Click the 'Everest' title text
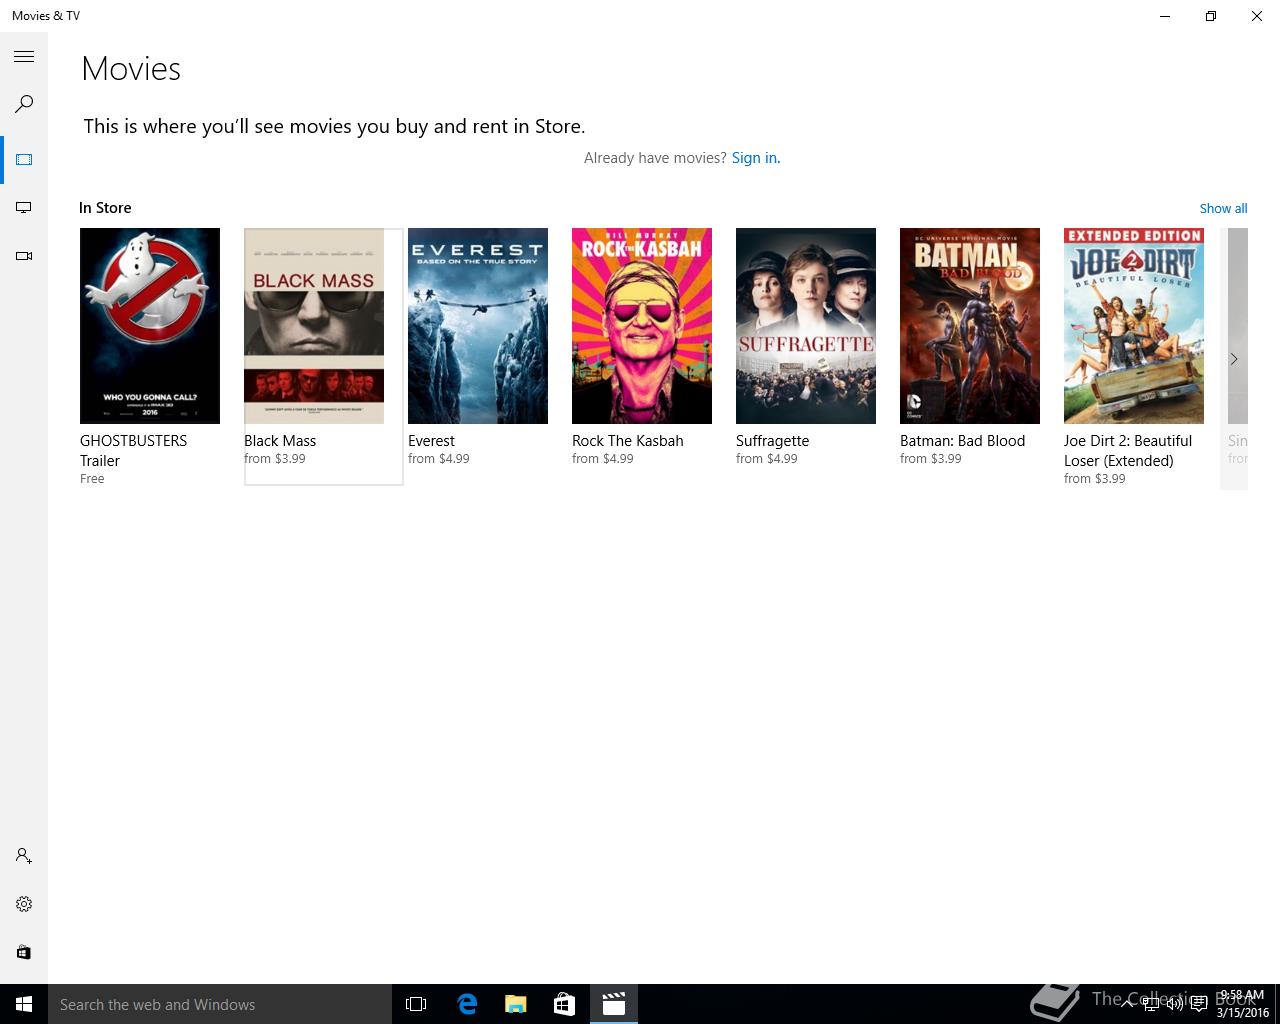The height and width of the screenshot is (1024, 1280). [x=431, y=441]
